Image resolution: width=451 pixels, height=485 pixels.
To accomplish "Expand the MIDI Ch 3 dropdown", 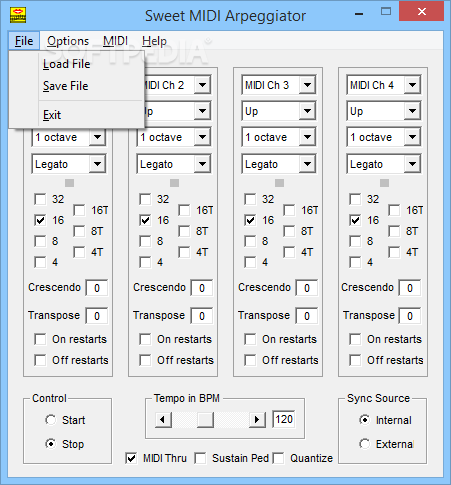I will (307, 85).
